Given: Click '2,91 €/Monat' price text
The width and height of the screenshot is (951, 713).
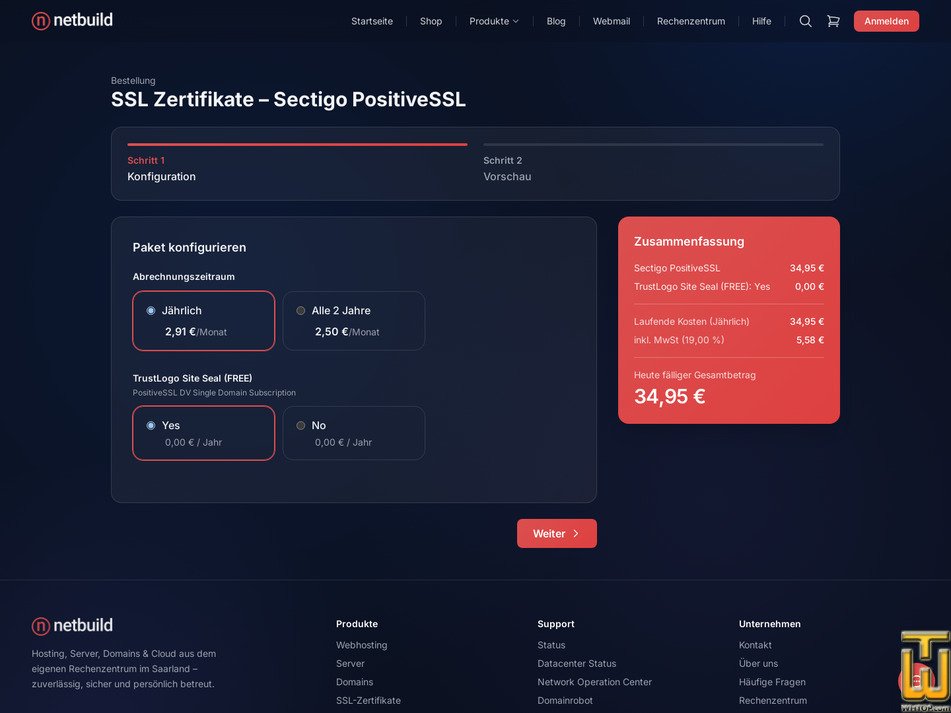Looking at the screenshot, I should [196, 332].
